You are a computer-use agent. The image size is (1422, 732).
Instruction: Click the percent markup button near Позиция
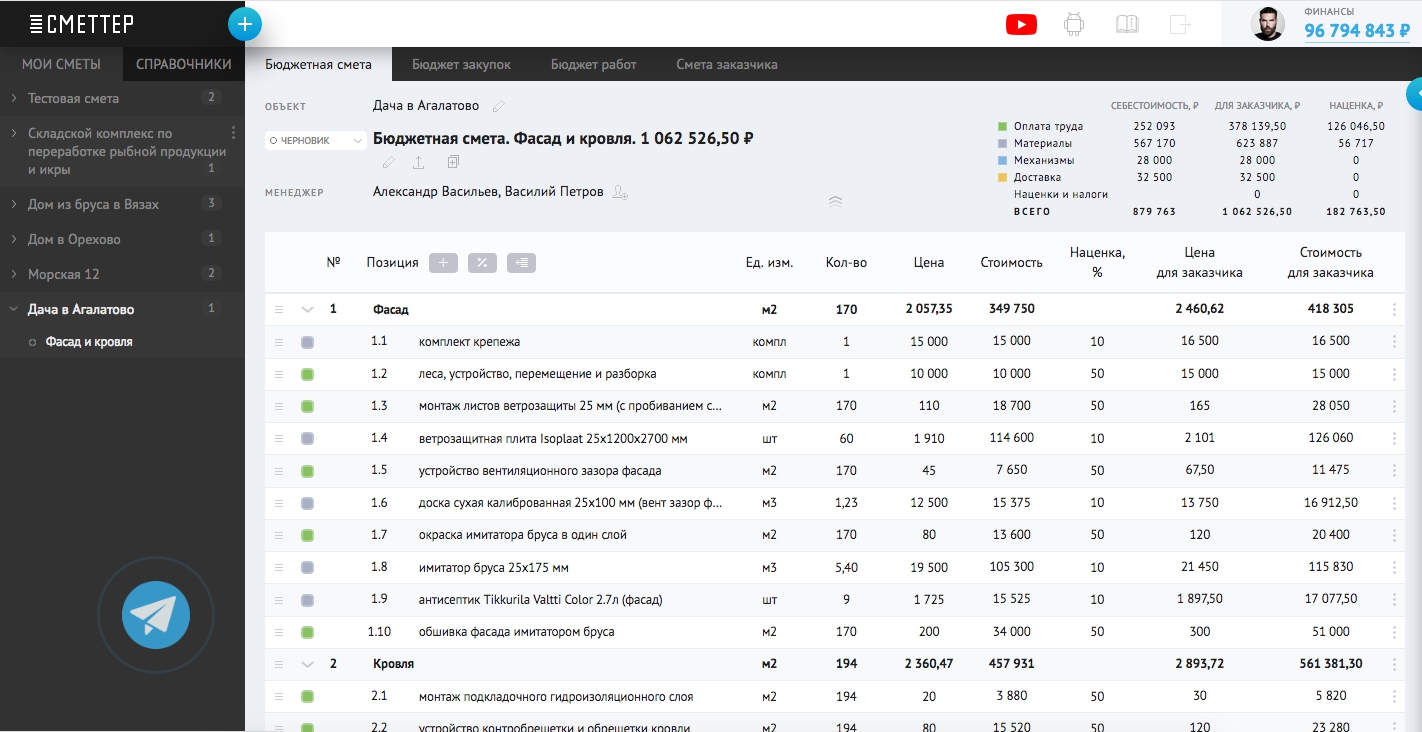point(482,263)
